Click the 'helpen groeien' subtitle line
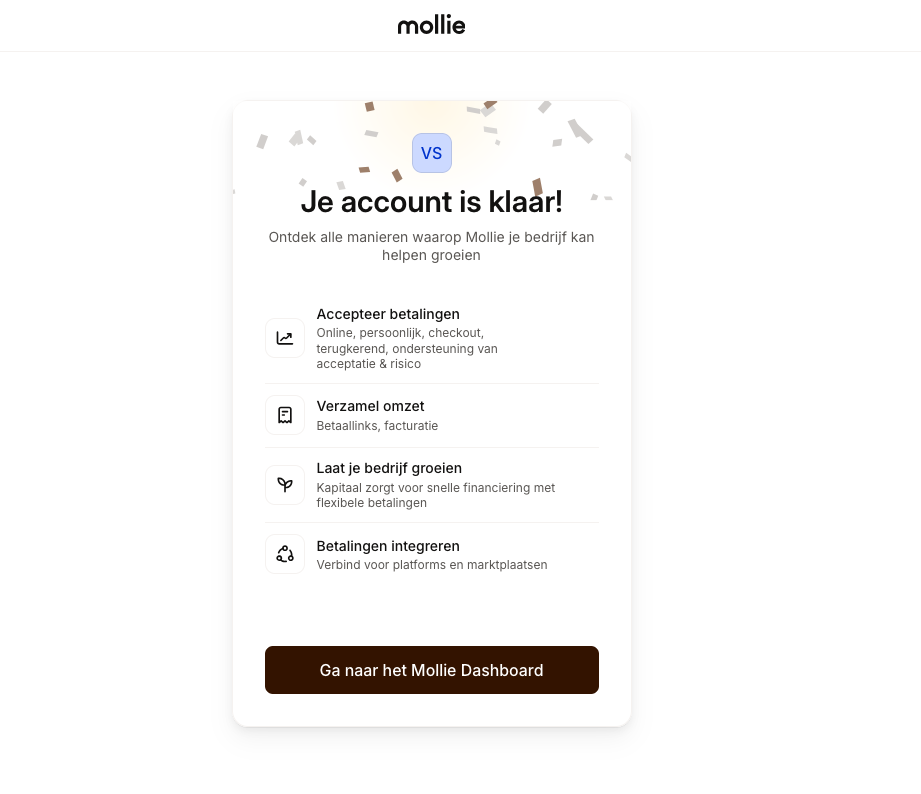 (x=432, y=256)
